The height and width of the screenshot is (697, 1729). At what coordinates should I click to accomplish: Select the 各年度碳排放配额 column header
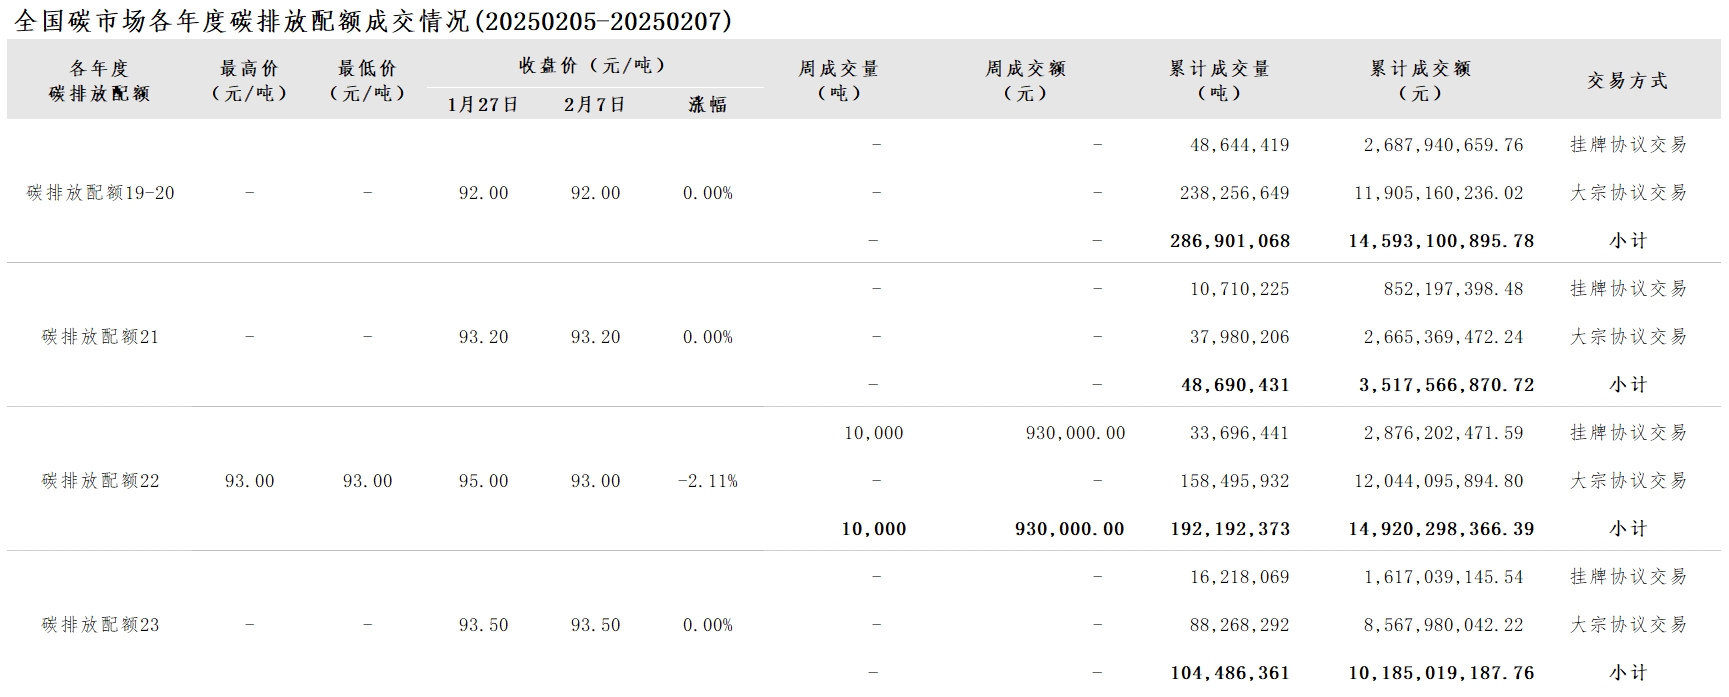pos(99,81)
